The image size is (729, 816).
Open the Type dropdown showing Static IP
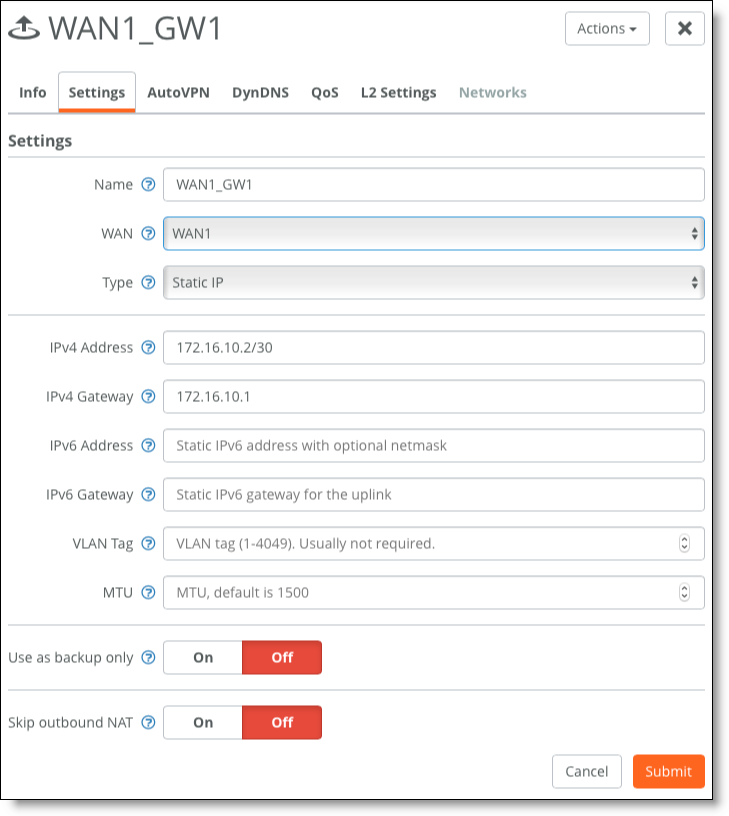434,283
